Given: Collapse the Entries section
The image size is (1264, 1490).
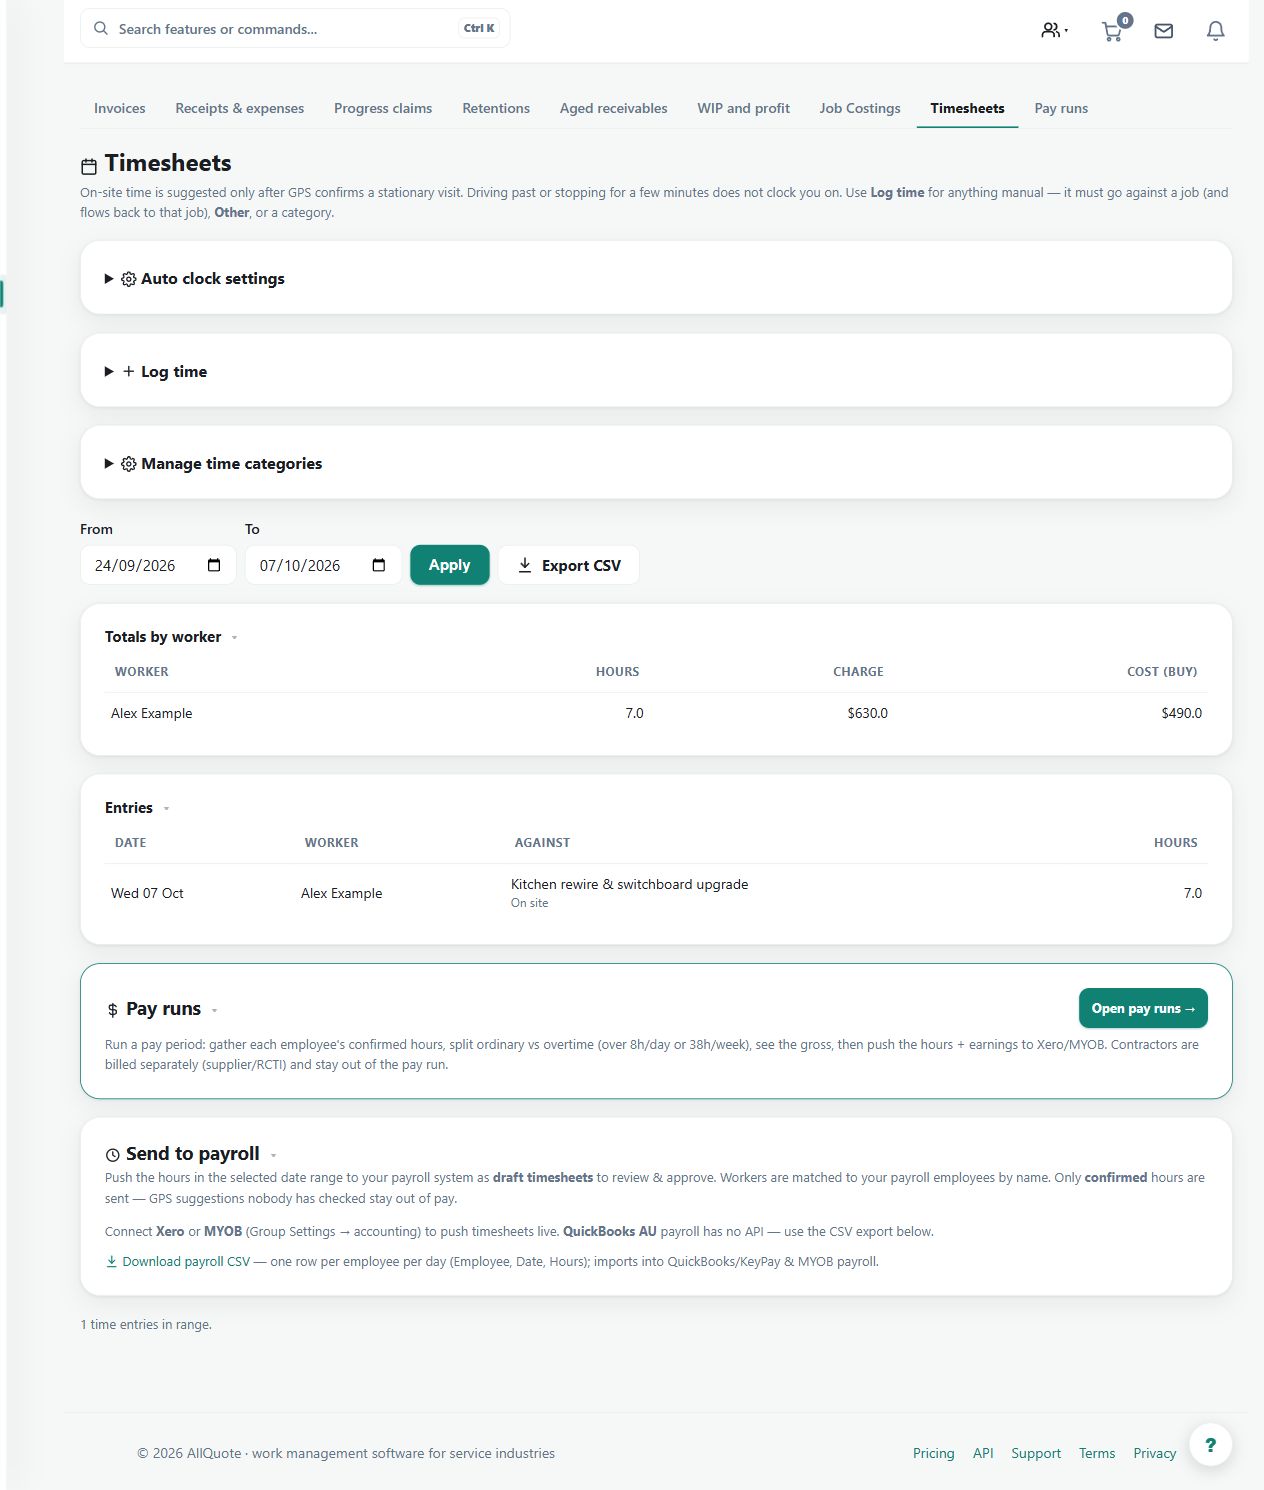Looking at the screenshot, I should (x=166, y=809).
